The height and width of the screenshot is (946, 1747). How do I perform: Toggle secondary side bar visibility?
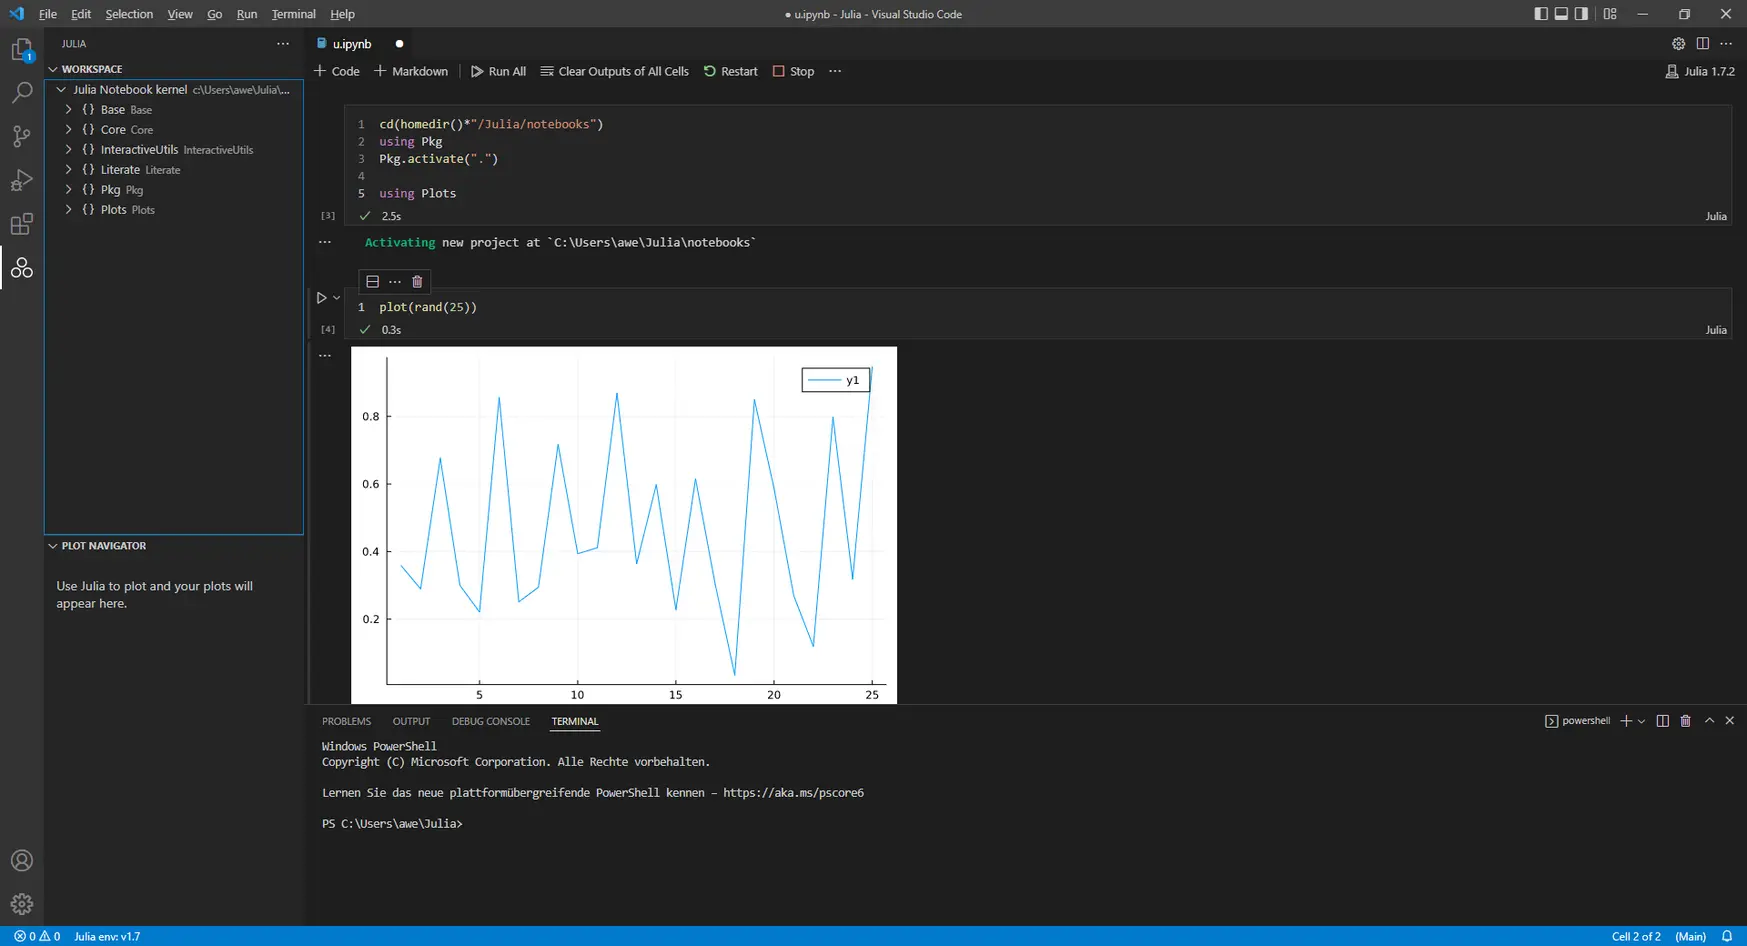tap(1581, 14)
